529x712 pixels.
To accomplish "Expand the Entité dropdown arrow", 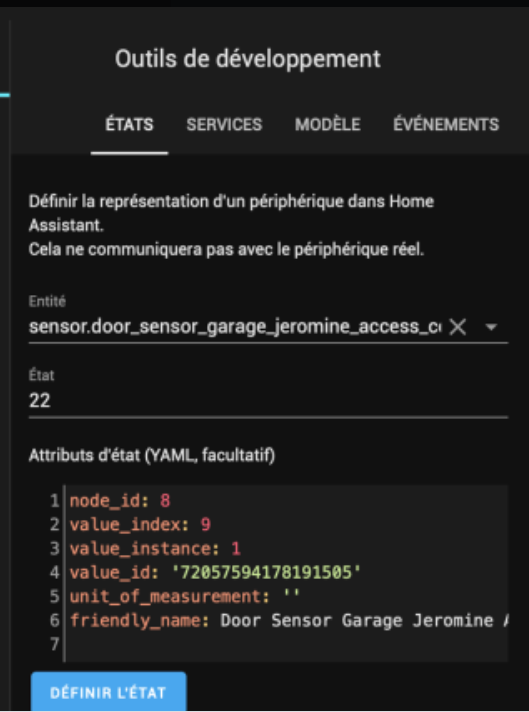I will click(x=491, y=327).
